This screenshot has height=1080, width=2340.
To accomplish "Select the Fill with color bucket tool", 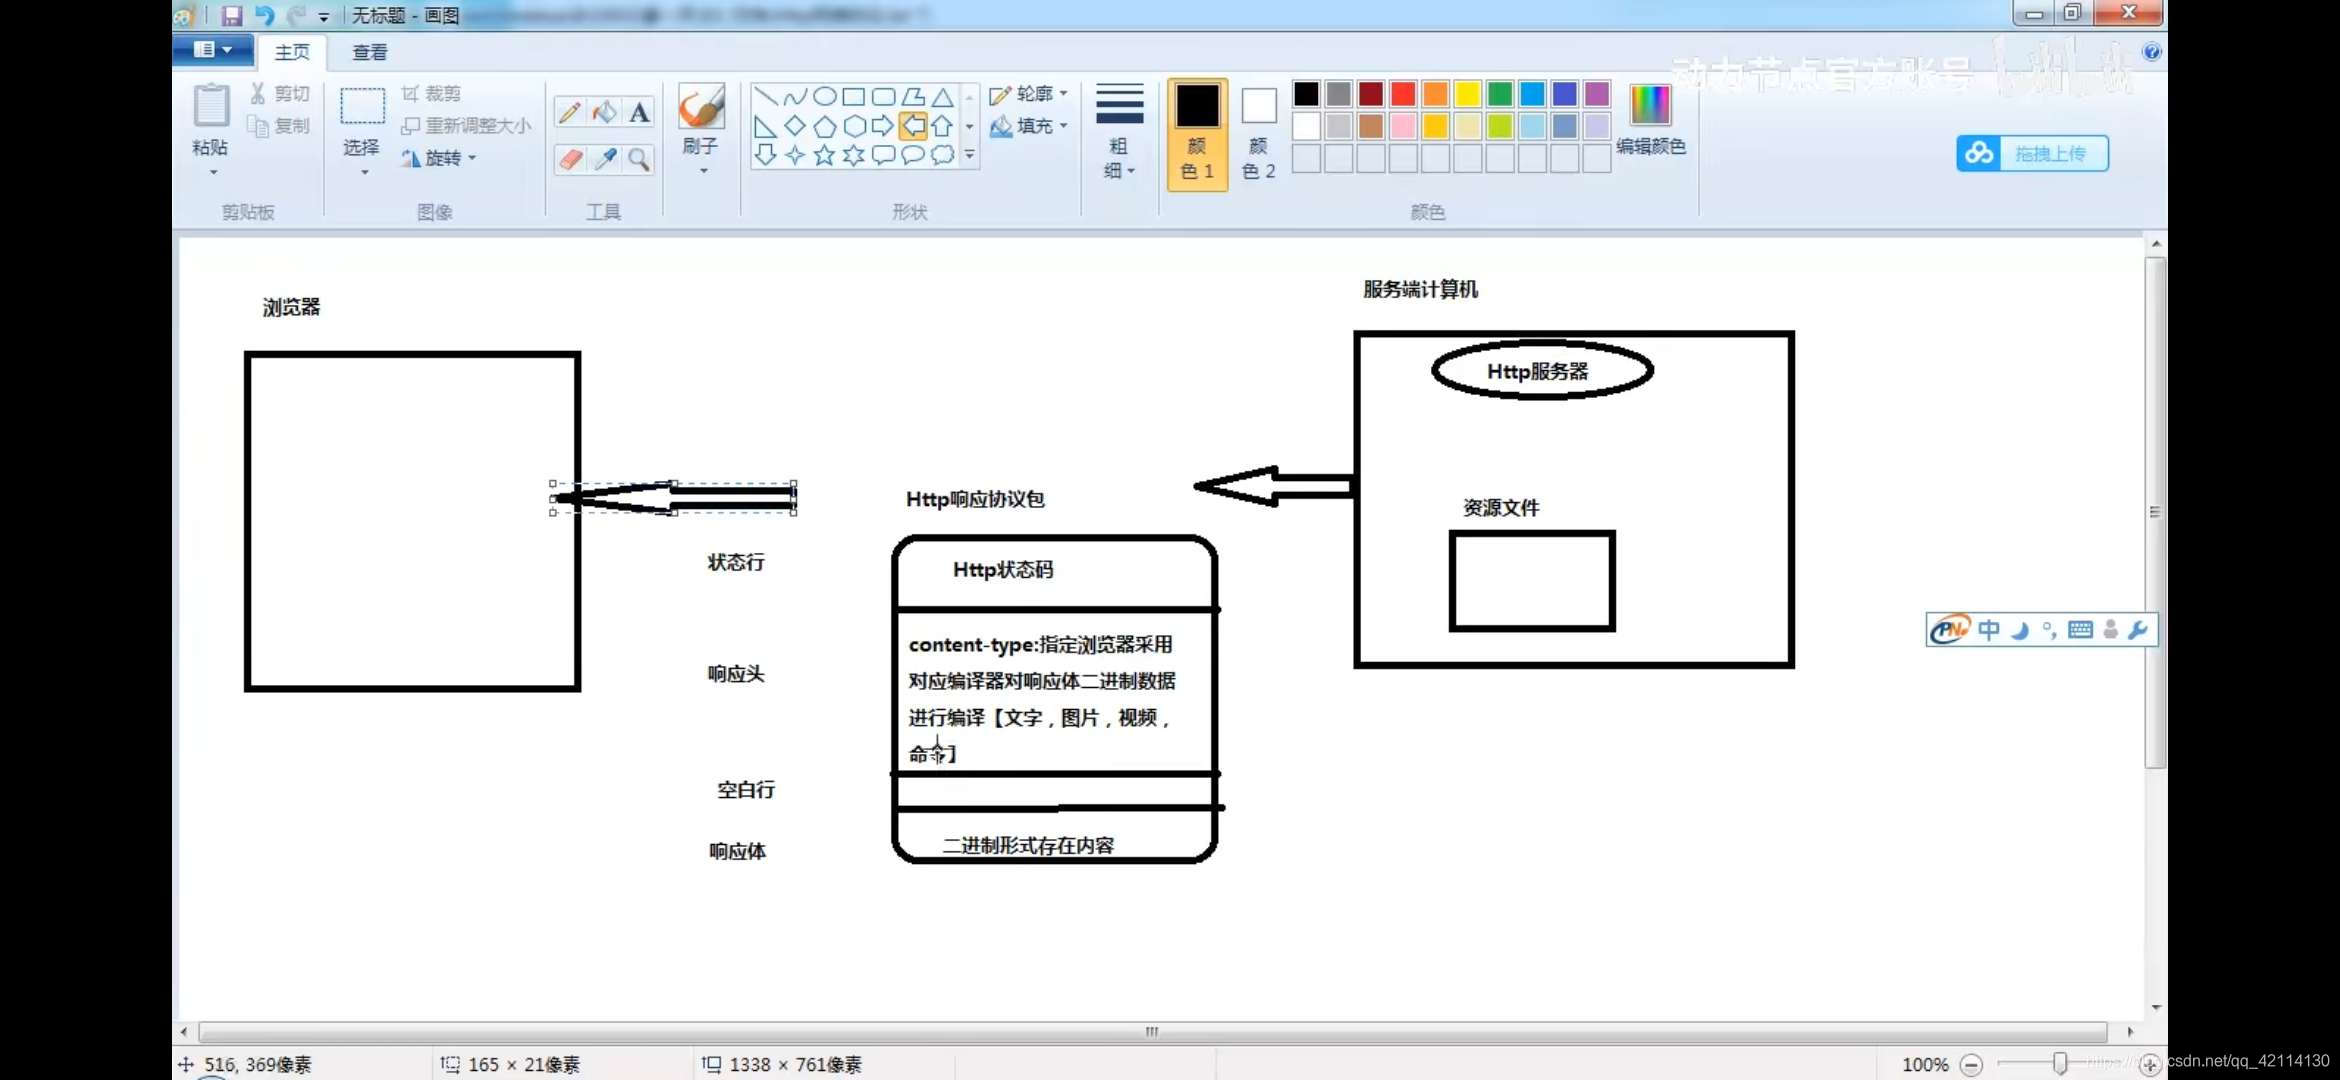I will point(604,112).
